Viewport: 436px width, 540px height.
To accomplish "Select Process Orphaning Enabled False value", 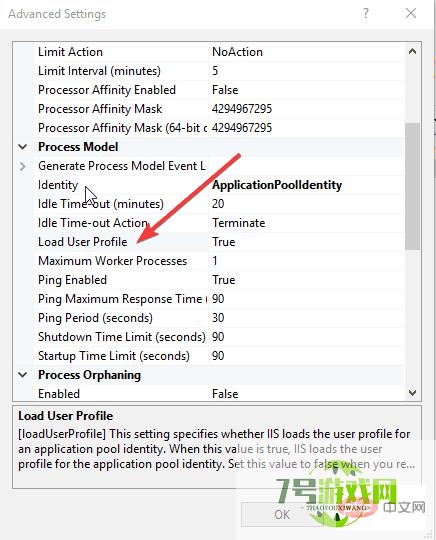I will [x=306, y=393].
